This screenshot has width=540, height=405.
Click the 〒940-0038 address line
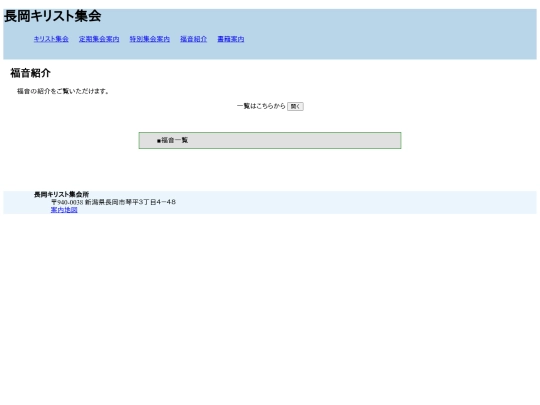click(113, 202)
